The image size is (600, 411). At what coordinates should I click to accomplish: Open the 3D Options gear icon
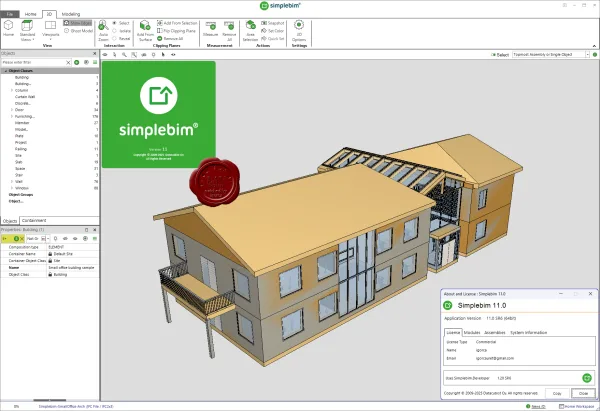click(299, 25)
